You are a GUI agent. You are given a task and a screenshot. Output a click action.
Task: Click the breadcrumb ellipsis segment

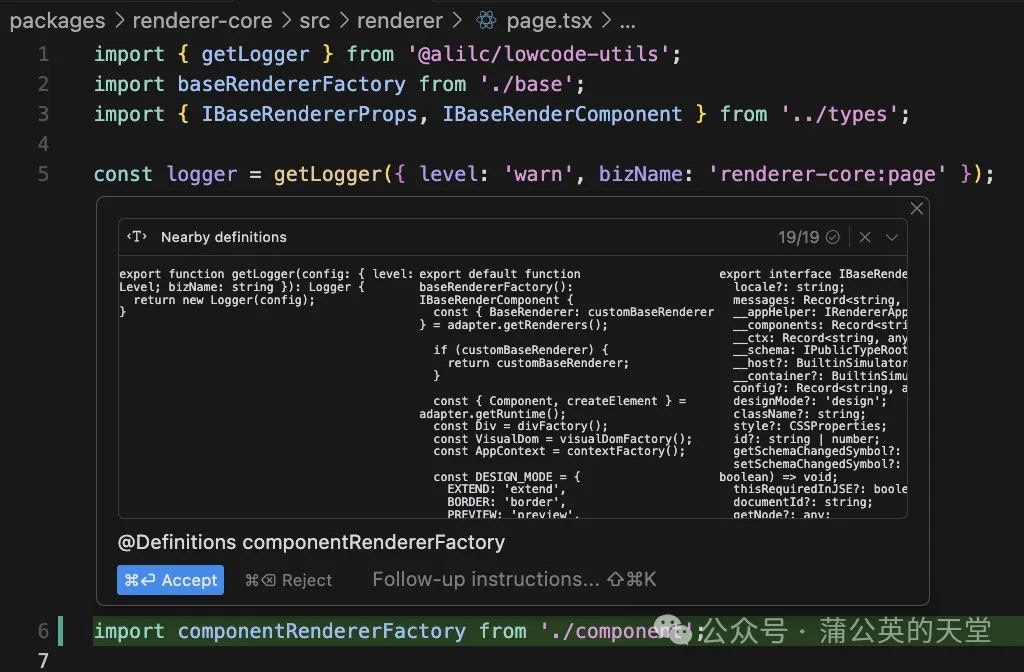point(628,24)
